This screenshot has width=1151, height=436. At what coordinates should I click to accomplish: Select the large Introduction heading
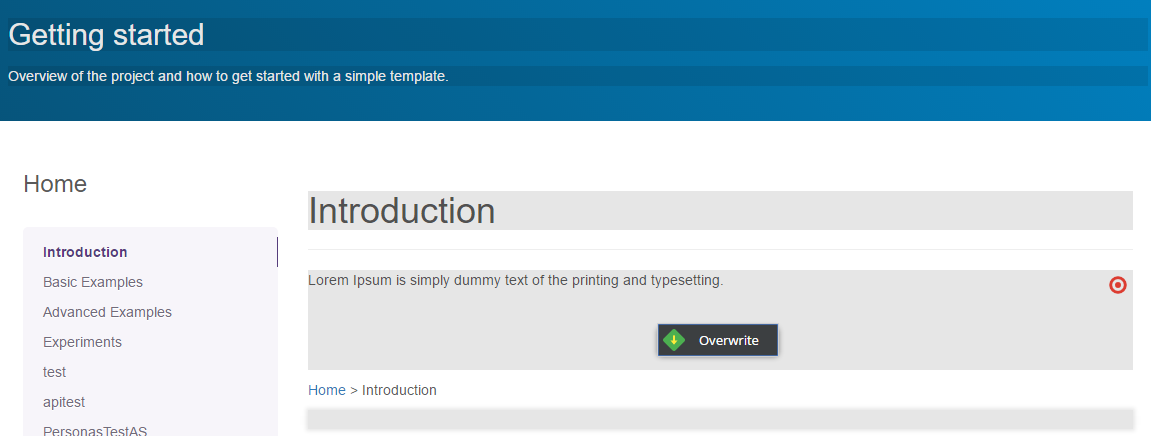[402, 211]
